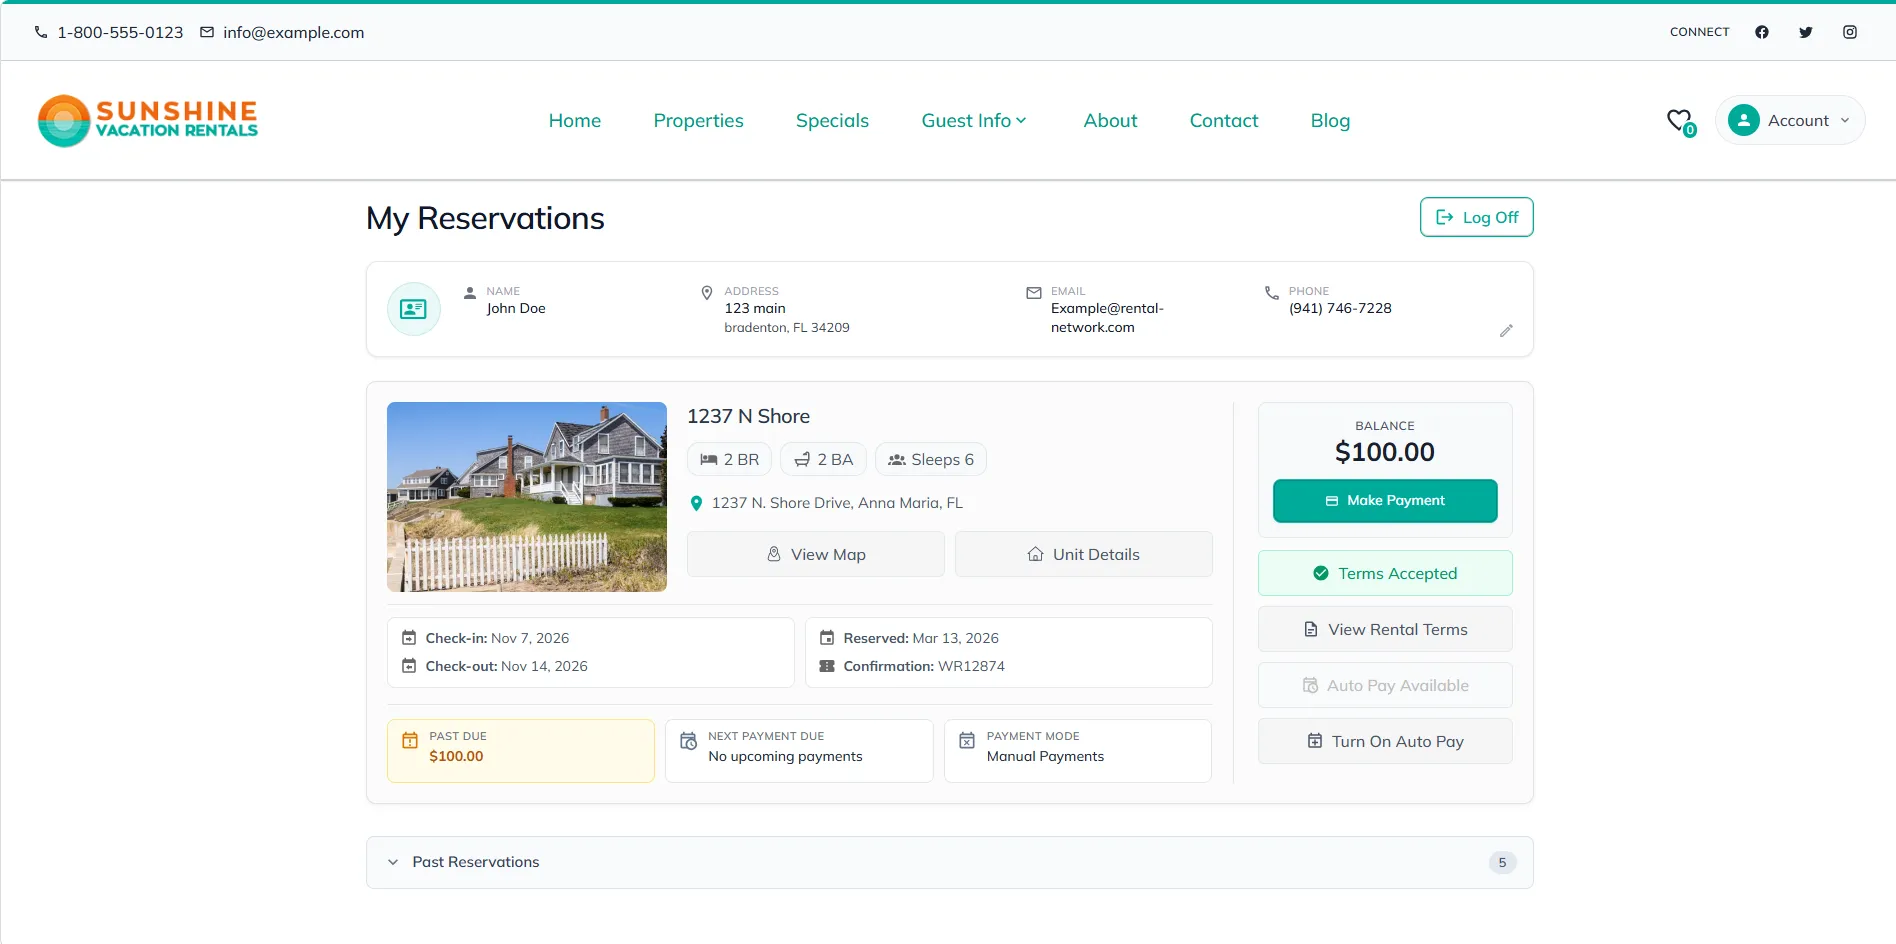Go to the Home page

(575, 121)
